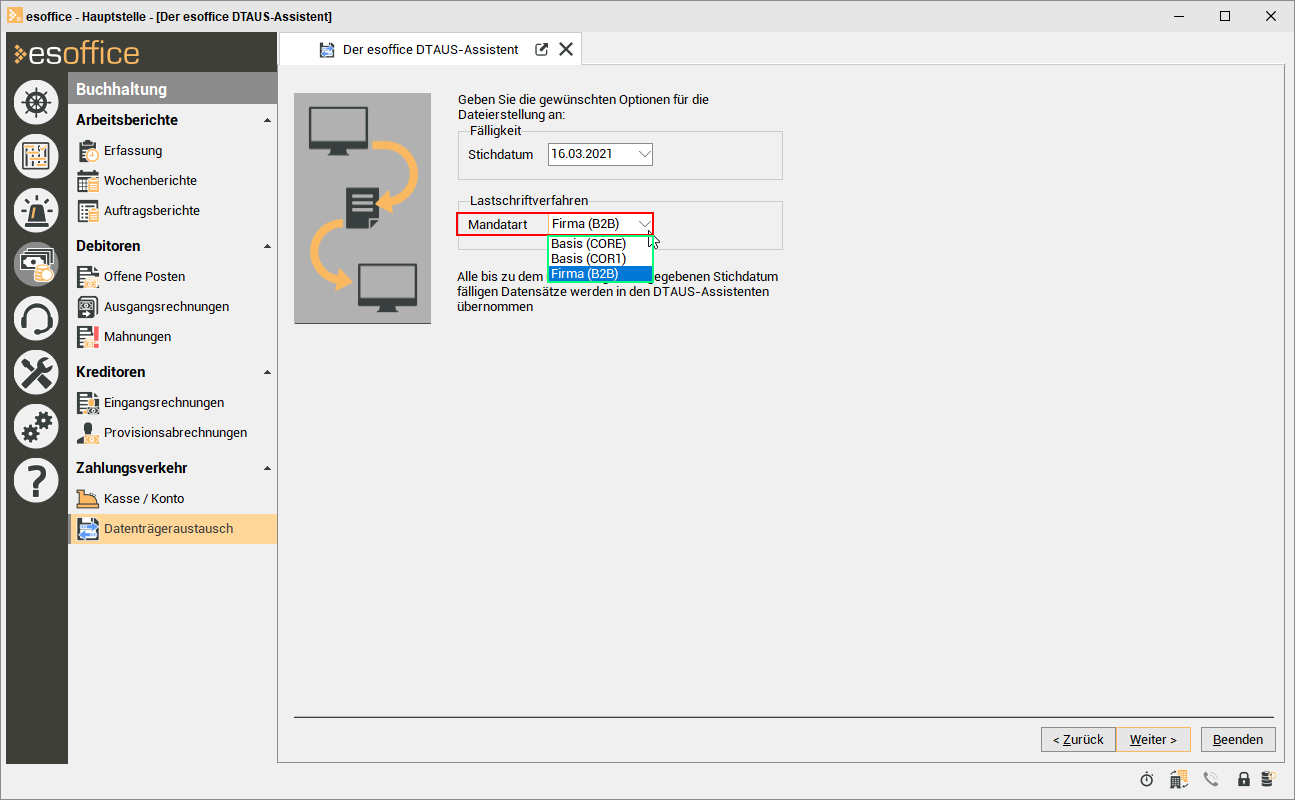
Task: Open Auftragsberichte entry
Action: [152, 211]
